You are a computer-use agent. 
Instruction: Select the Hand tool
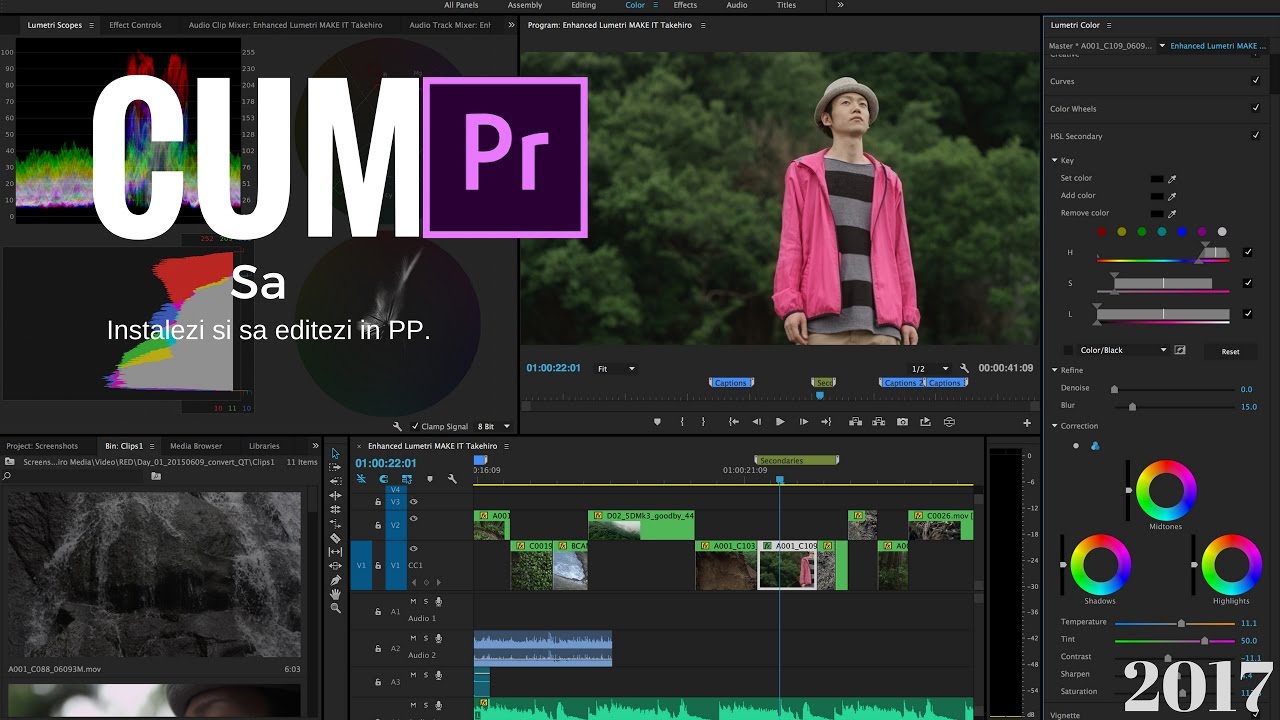click(335, 594)
